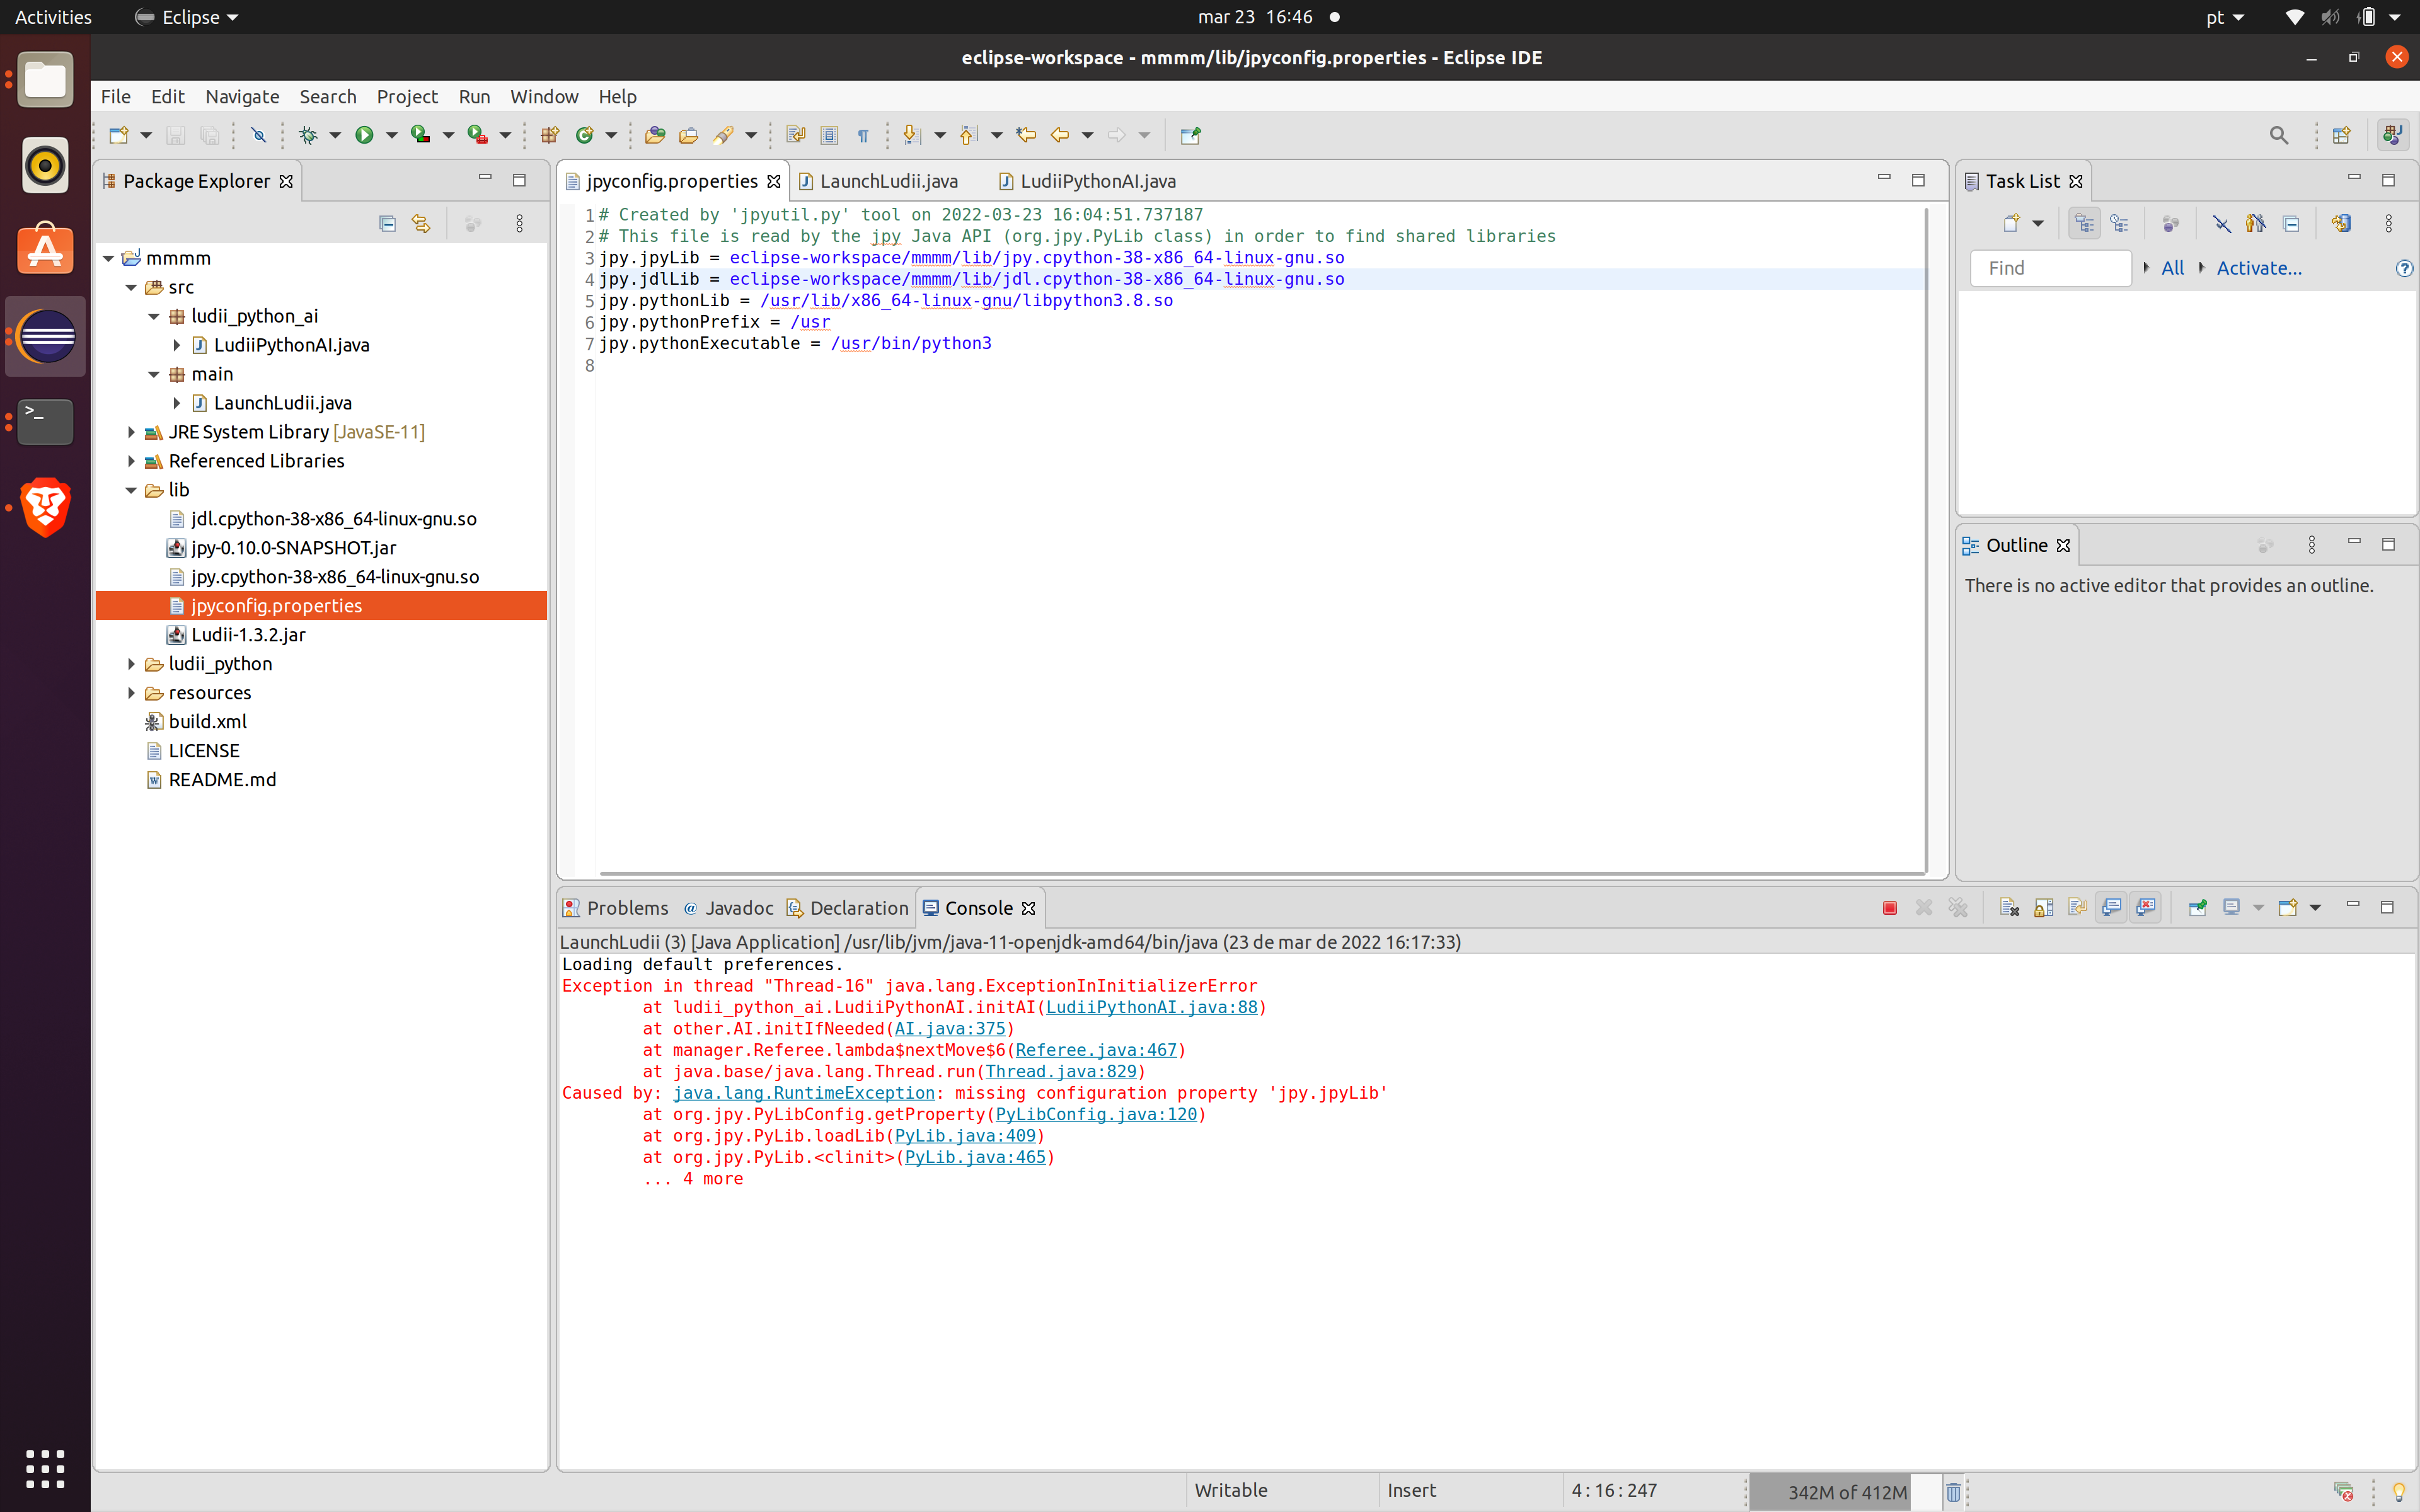Expand the JRE System Library node

[131, 432]
